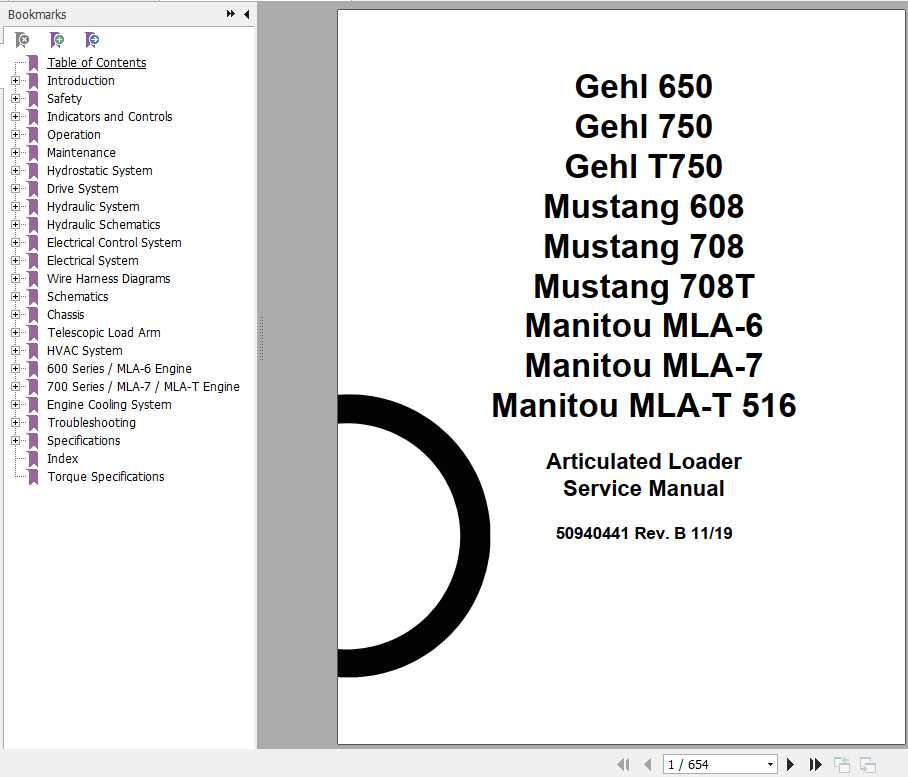Click the delete bookmark icon
The height and width of the screenshot is (777, 908).
(22, 40)
